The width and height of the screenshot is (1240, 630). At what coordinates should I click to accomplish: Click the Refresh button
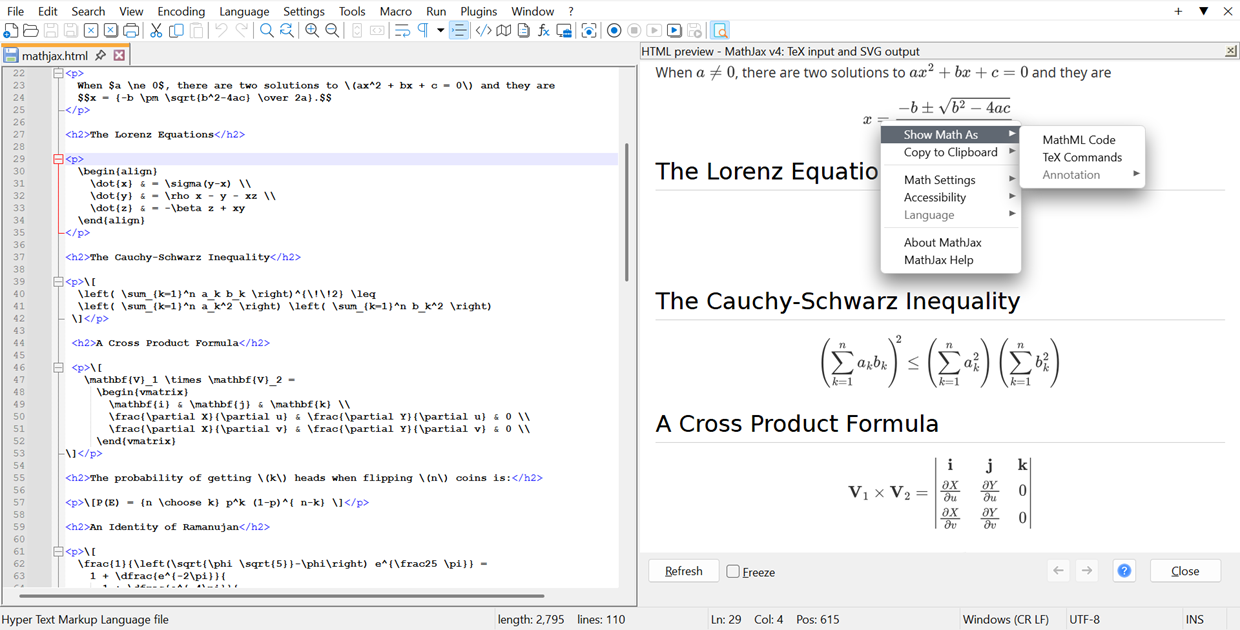[x=684, y=571]
